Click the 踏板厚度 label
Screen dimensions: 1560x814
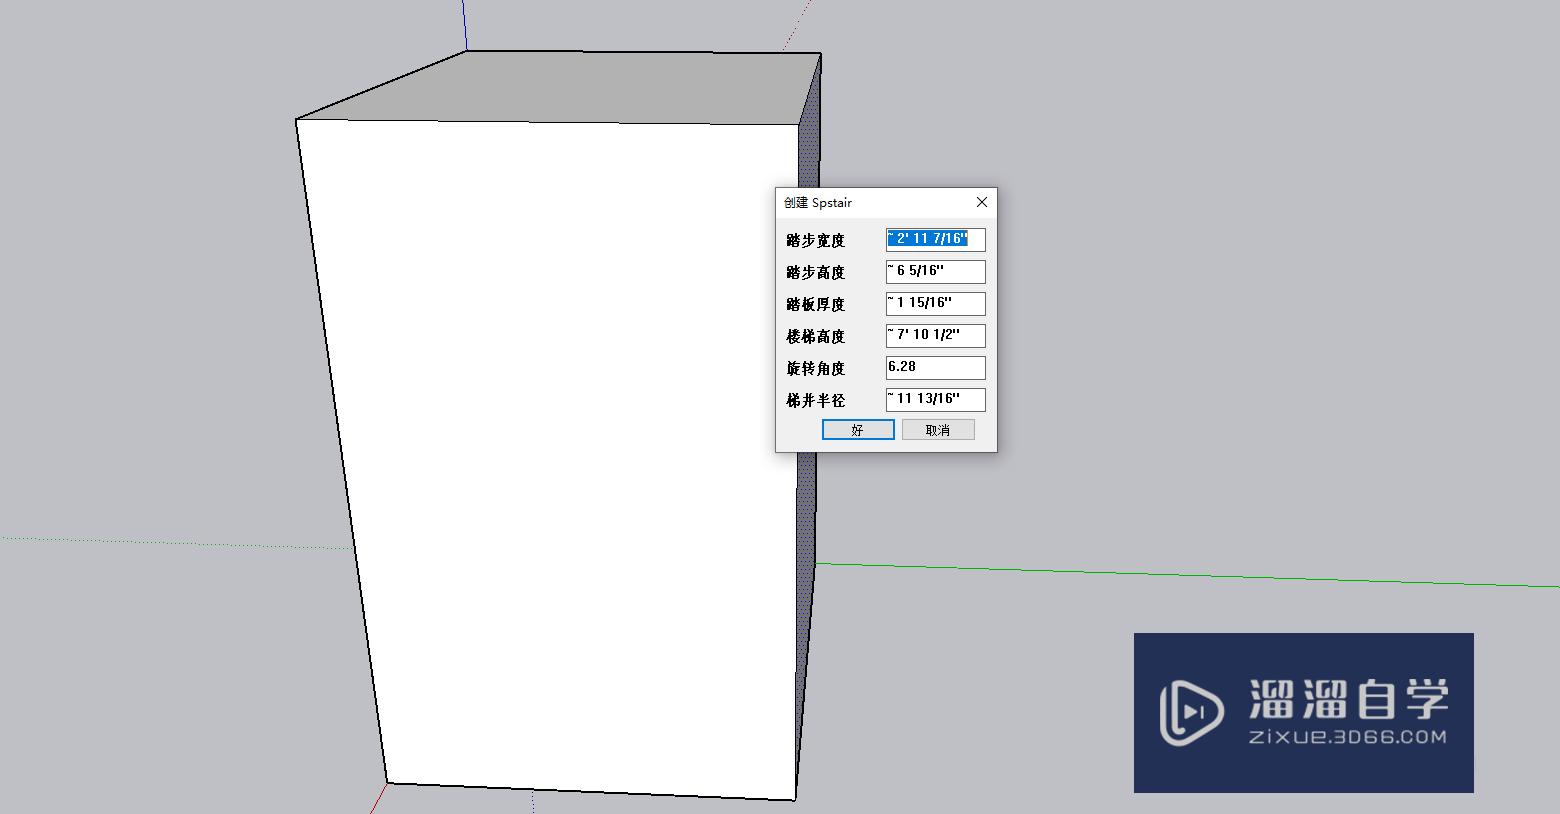tap(816, 305)
